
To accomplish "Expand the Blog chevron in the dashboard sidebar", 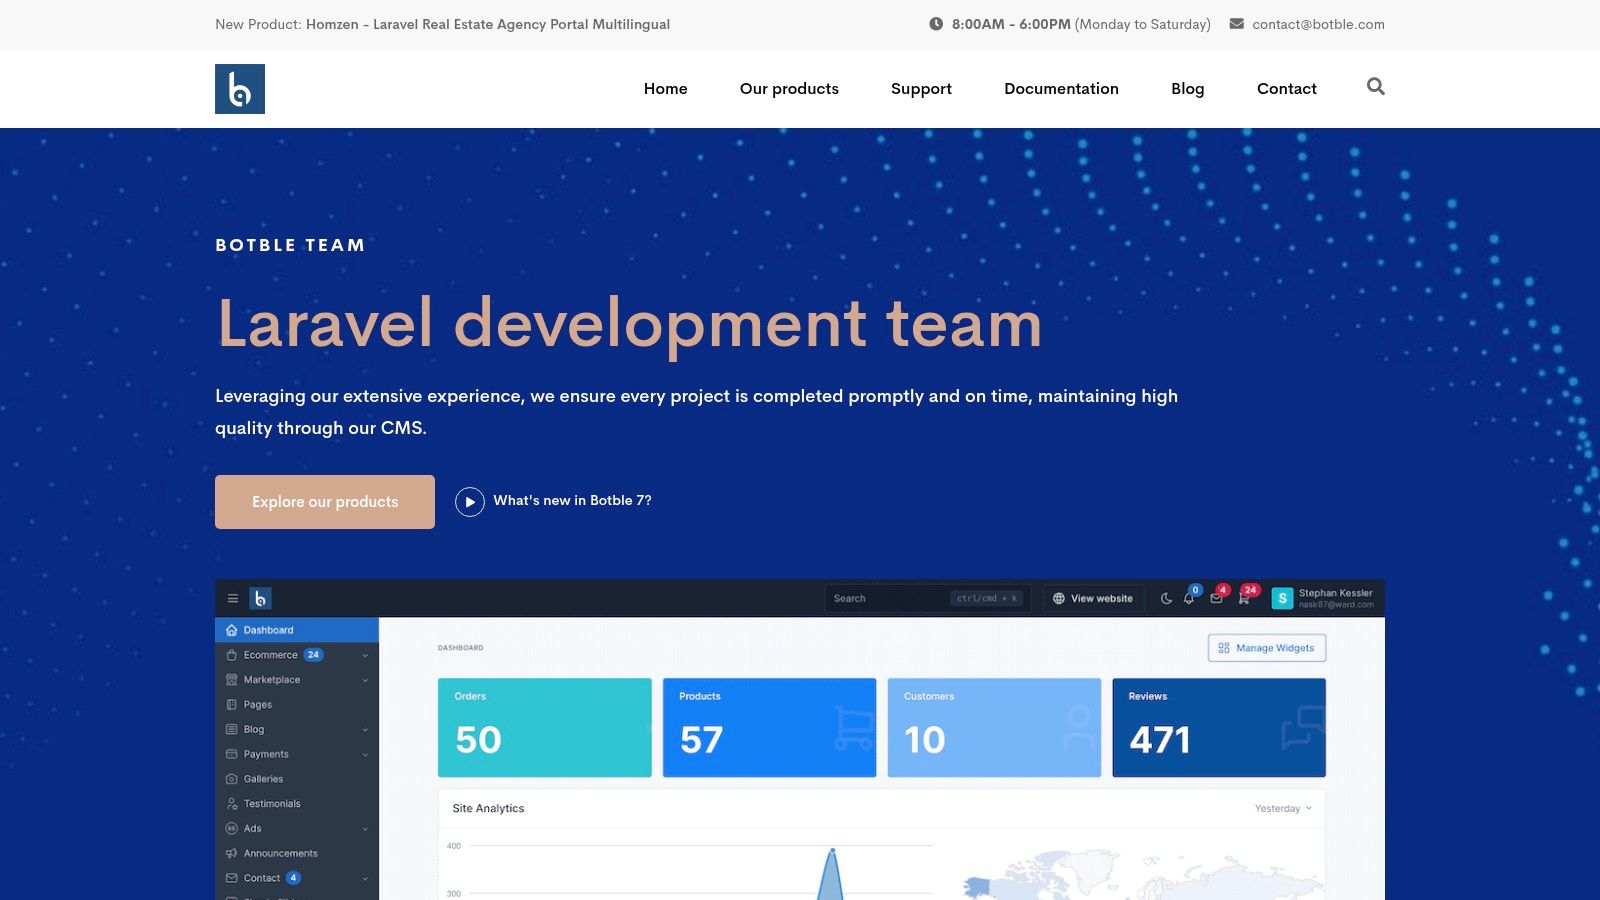I will pos(365,730).
